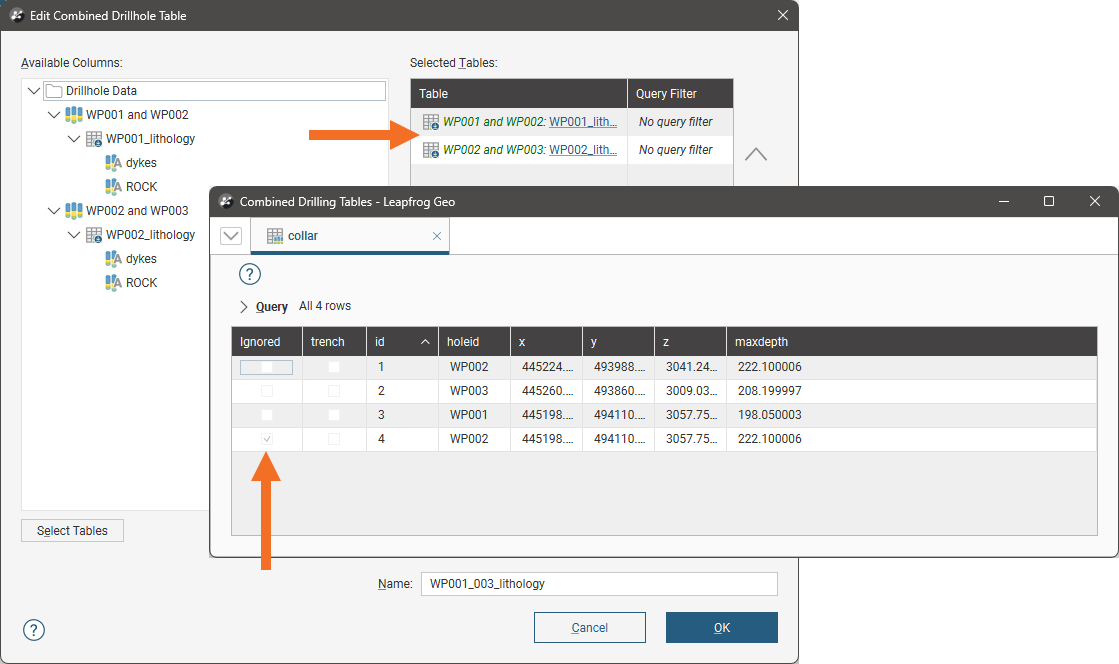Switch to the collar tab

click(303, 236)
